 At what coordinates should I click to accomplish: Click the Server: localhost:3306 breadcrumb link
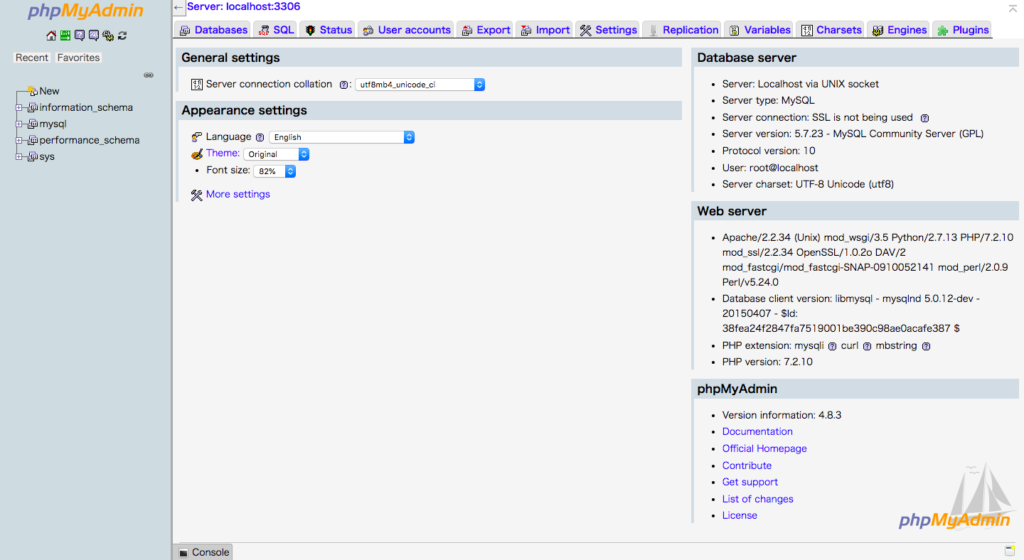(244, 7)
